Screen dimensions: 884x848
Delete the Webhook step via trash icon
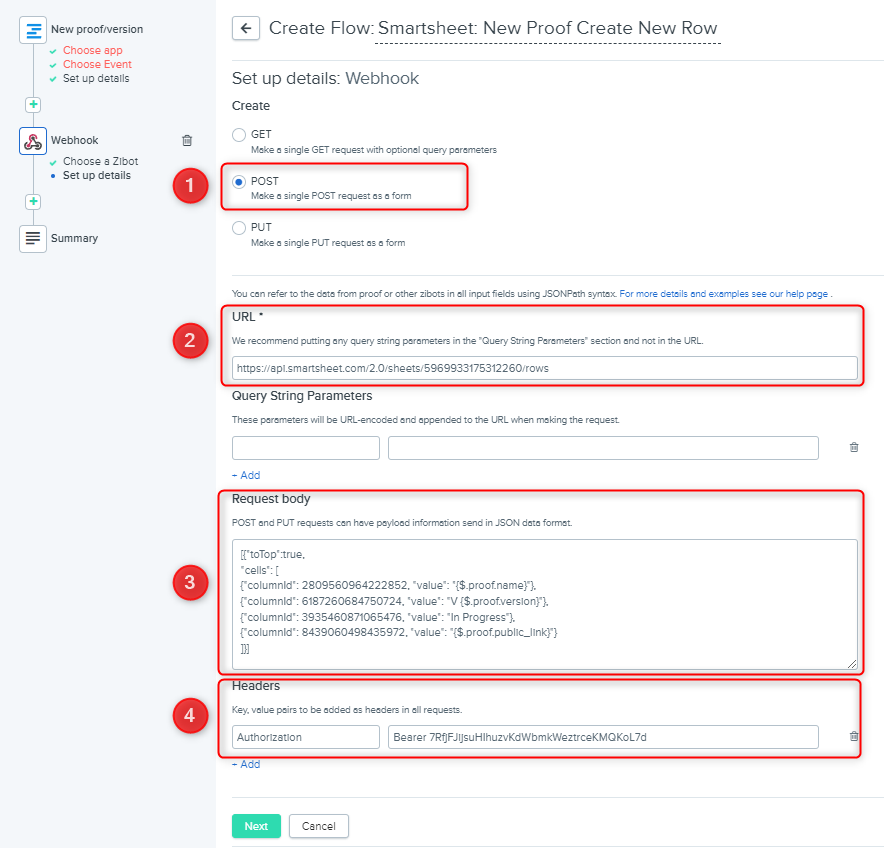(187, 141)
